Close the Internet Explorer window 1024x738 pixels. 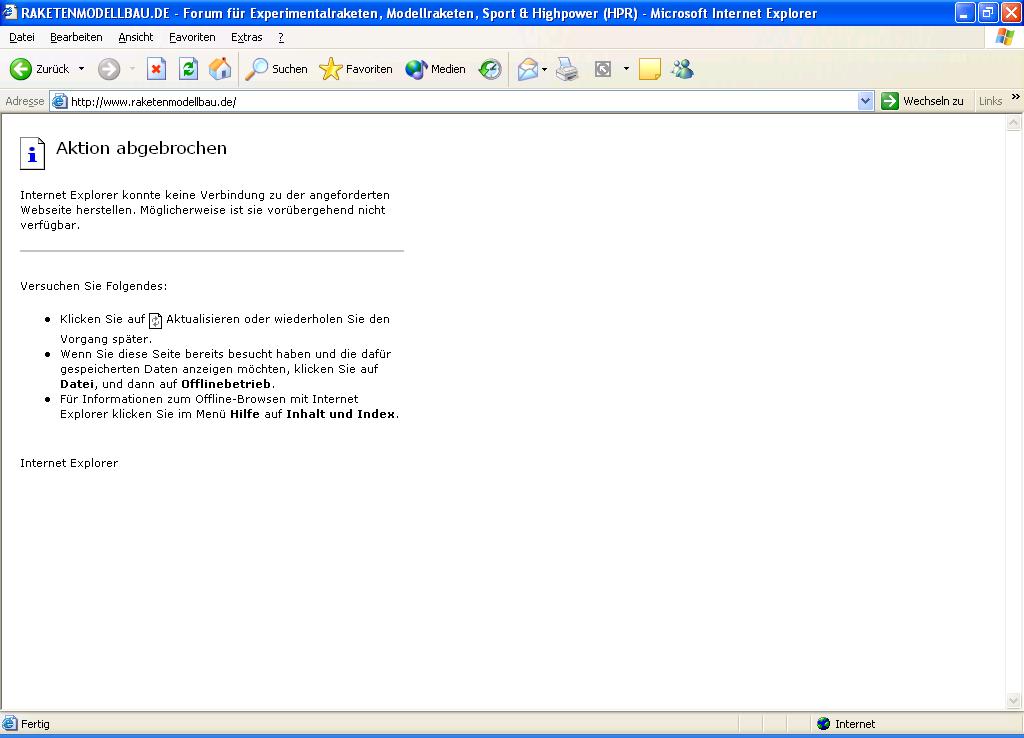[x=1010, y=12]
